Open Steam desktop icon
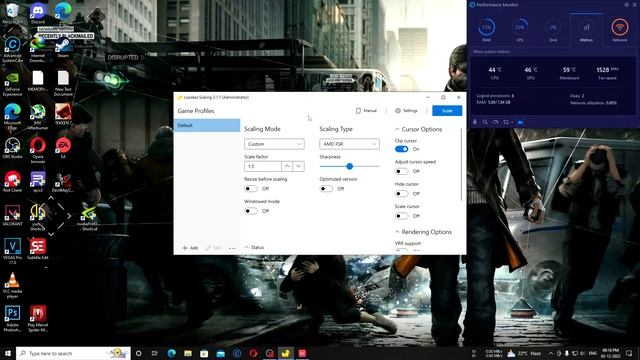The height and width of the screenshot is (360, 640). [63, 47]
